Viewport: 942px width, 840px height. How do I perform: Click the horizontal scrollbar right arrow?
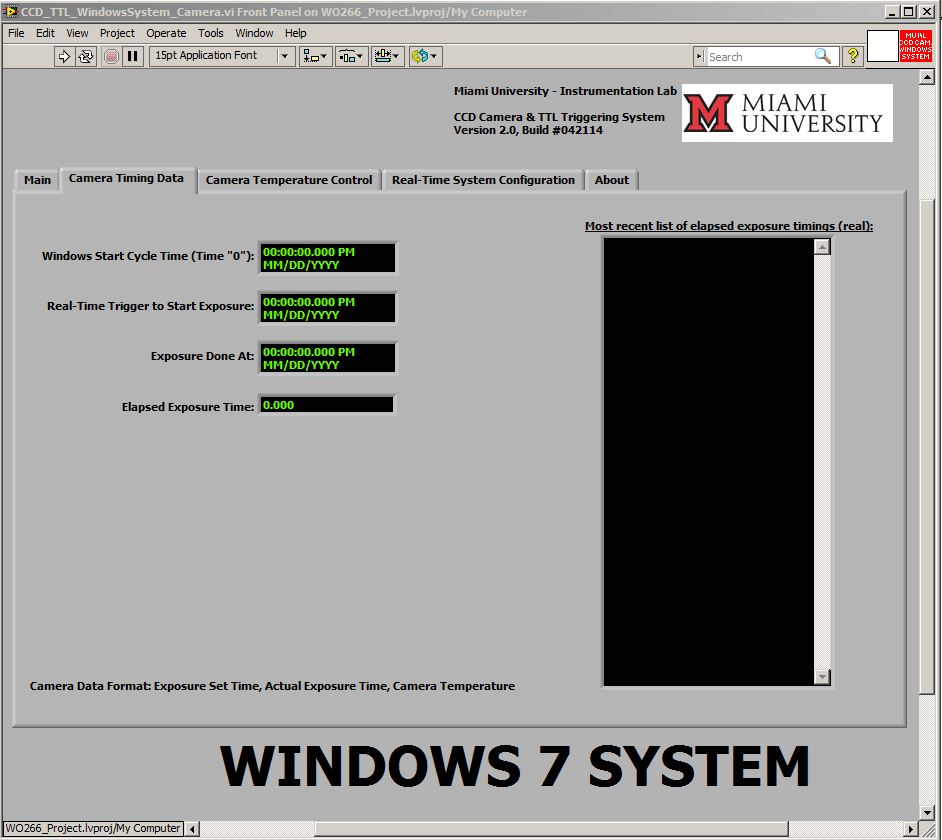(x=911, y=829)
